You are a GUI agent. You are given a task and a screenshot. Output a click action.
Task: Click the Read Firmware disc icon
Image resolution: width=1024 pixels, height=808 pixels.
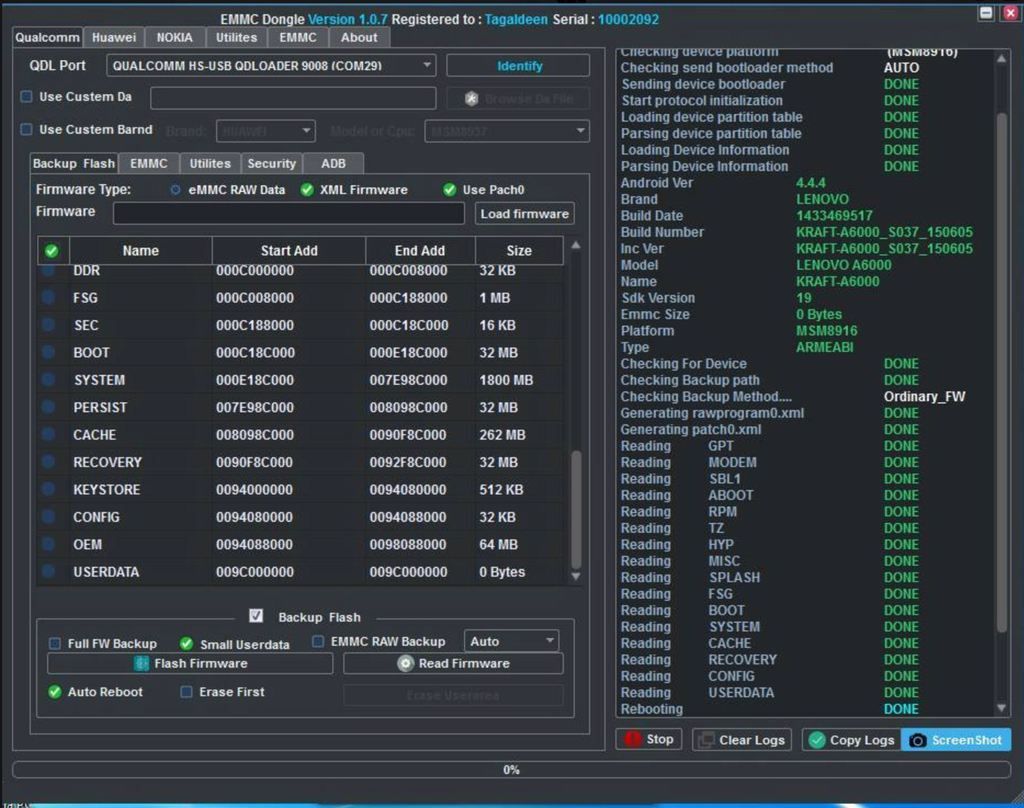pyautogui.click(x=406, y=664)
